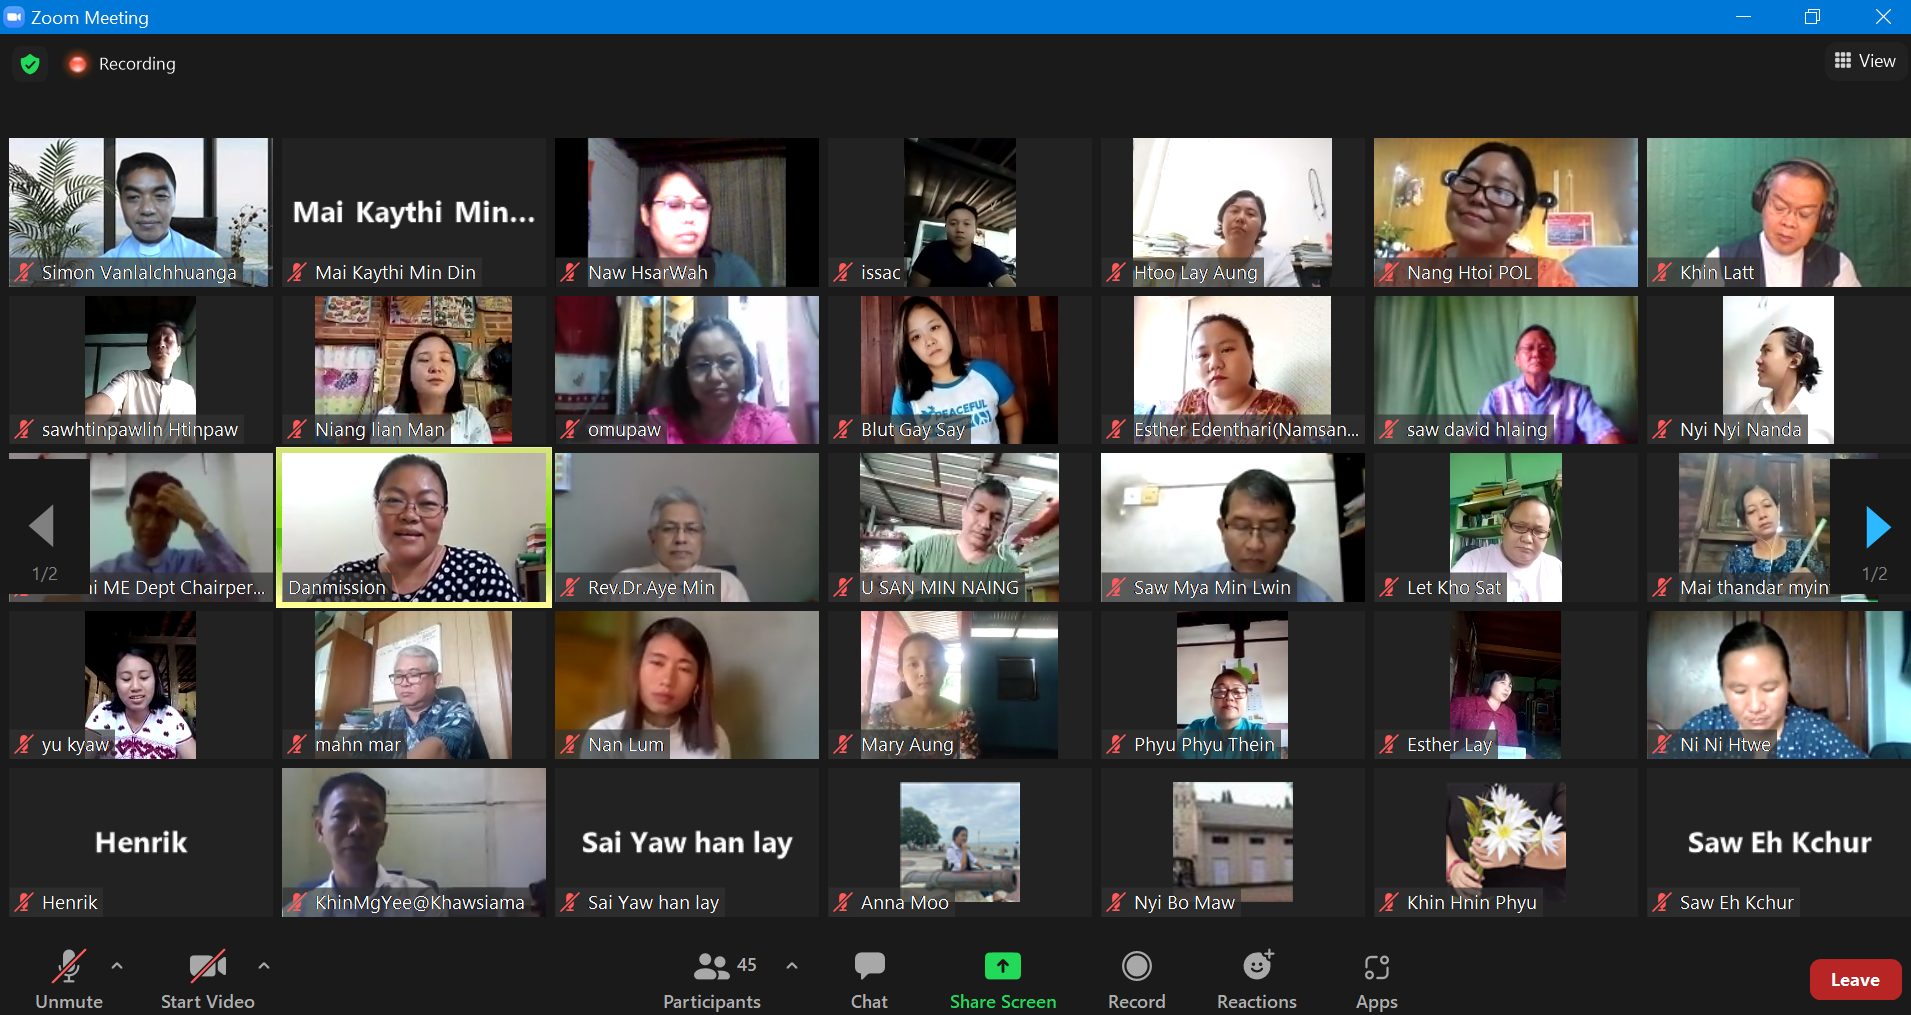Go to previous gallery page
The image size is (1911, 1015).
pos(41,526)
